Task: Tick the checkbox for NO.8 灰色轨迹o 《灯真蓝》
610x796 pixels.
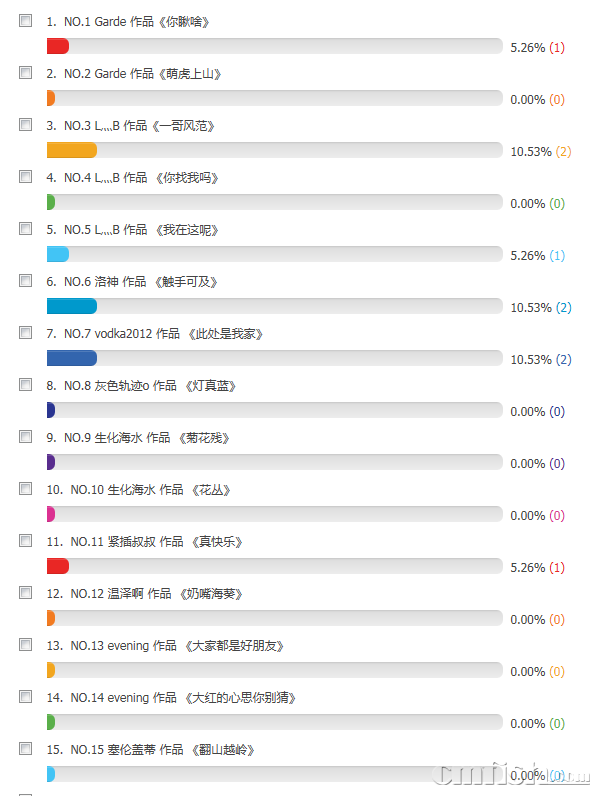Action: point(25,385)
